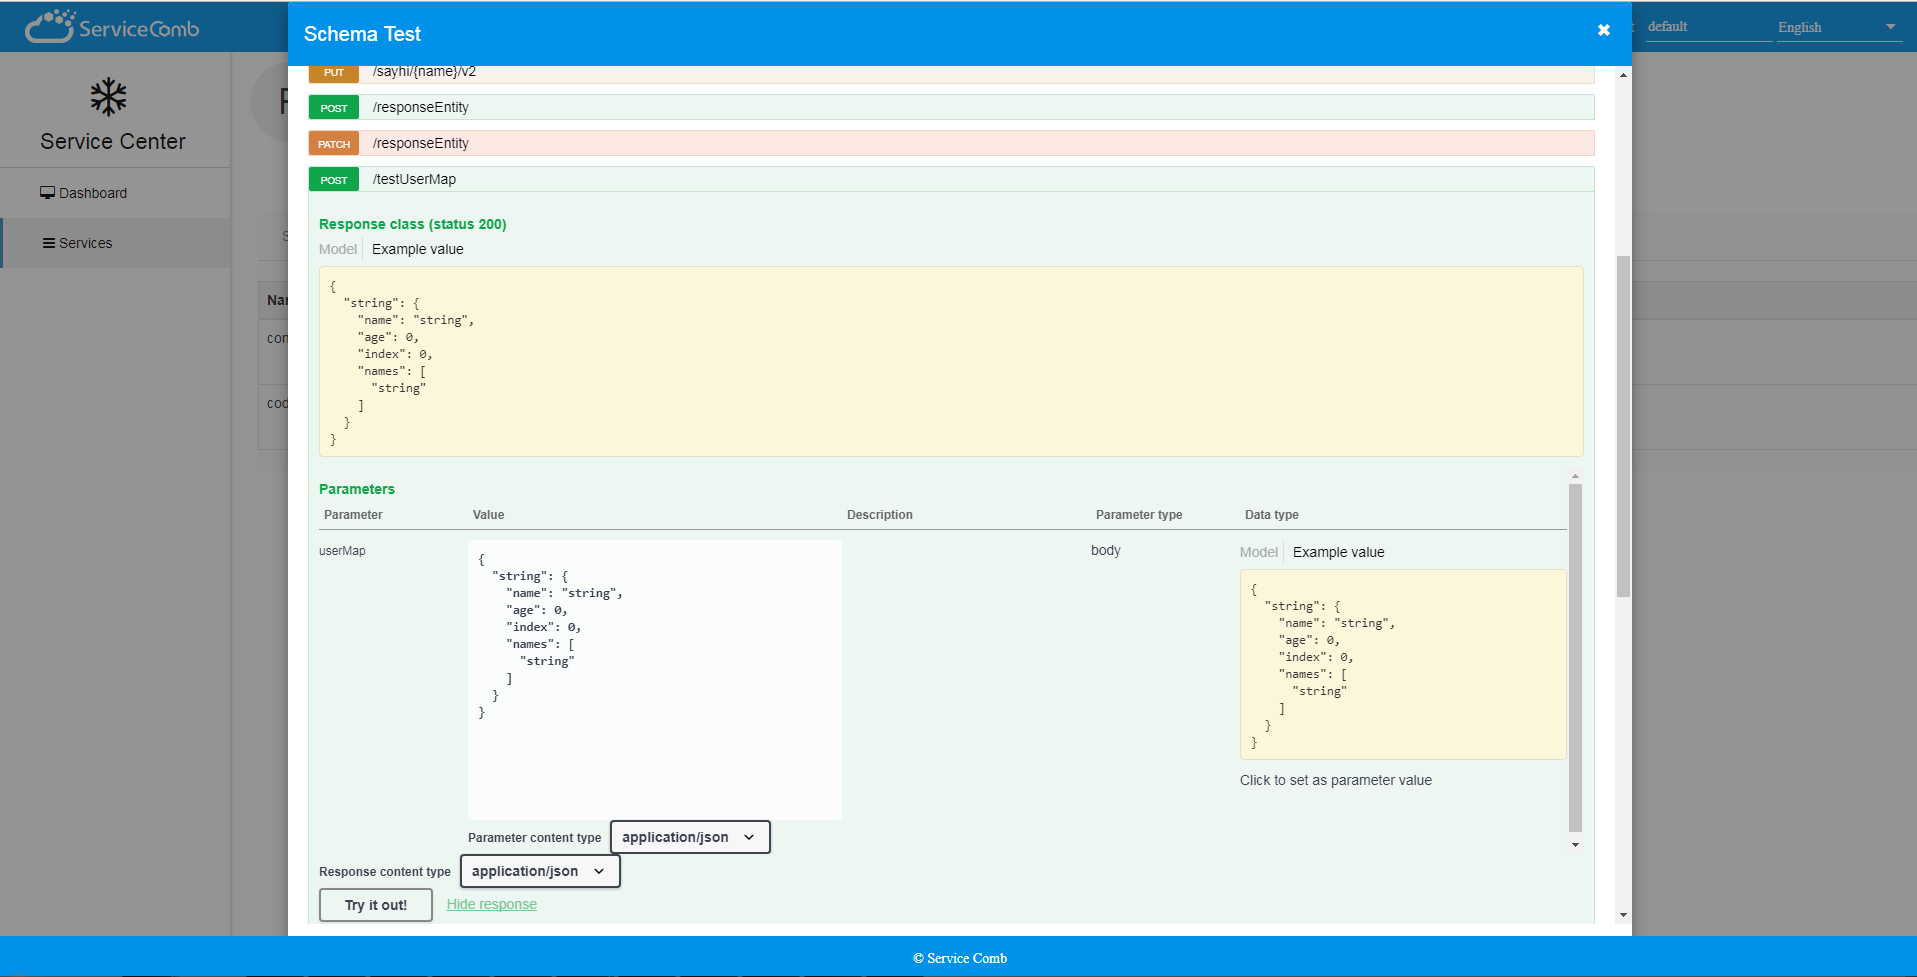
Task: Open the English language dropdown
Action: 1837,27
